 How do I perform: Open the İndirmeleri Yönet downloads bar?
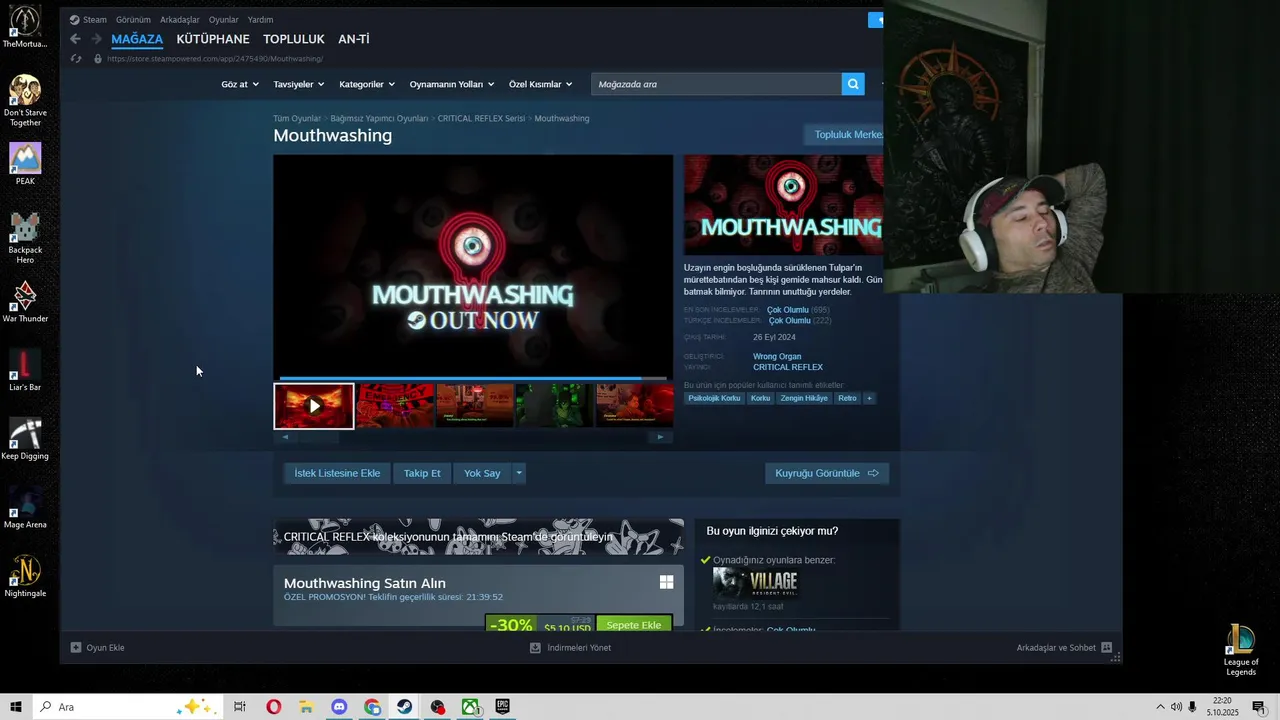tap(570, 648)
